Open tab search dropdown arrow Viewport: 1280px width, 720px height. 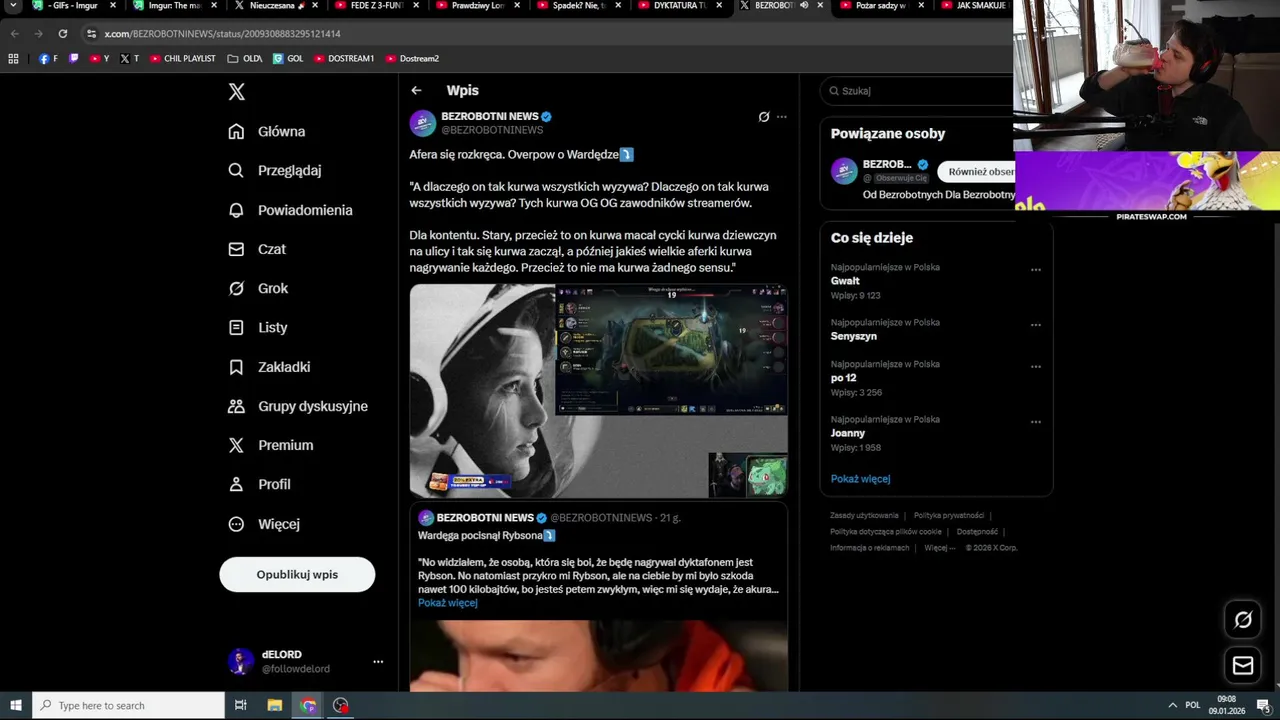point(14,5)
